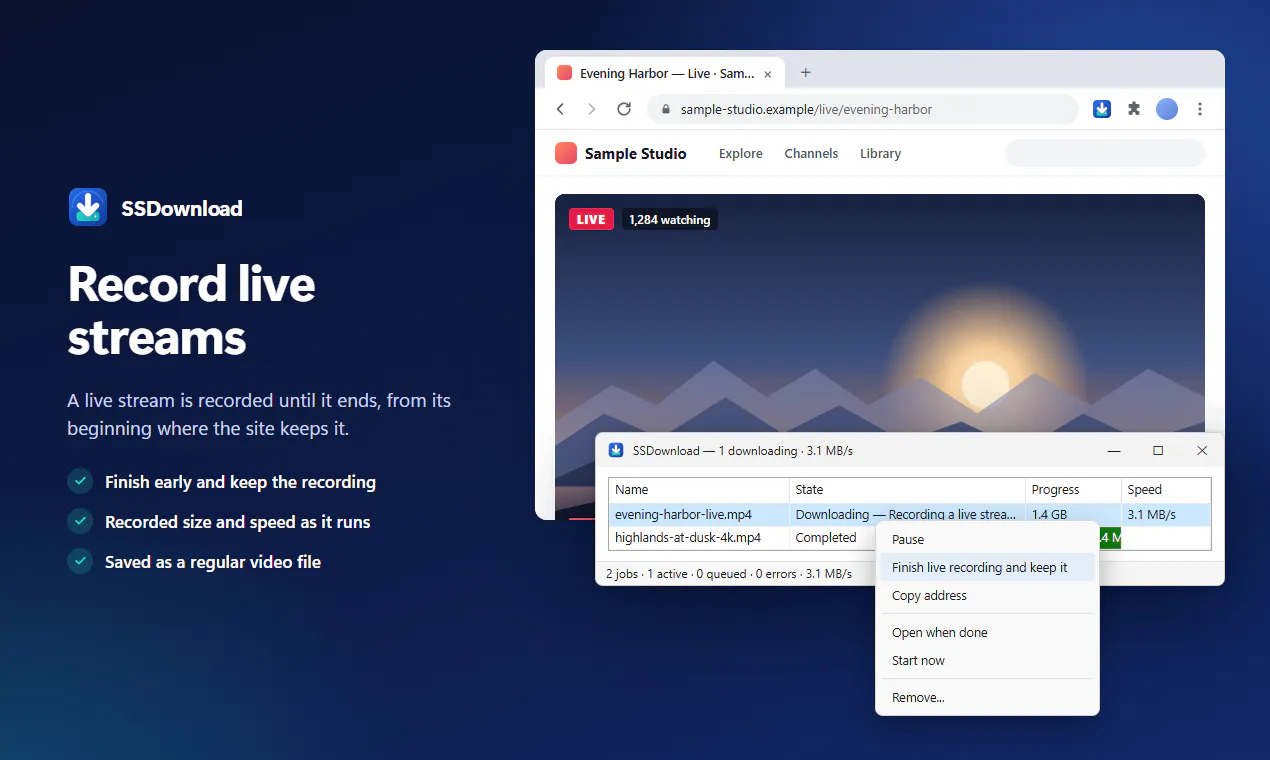Sort downloads by the Name column header

coord(699,490)
